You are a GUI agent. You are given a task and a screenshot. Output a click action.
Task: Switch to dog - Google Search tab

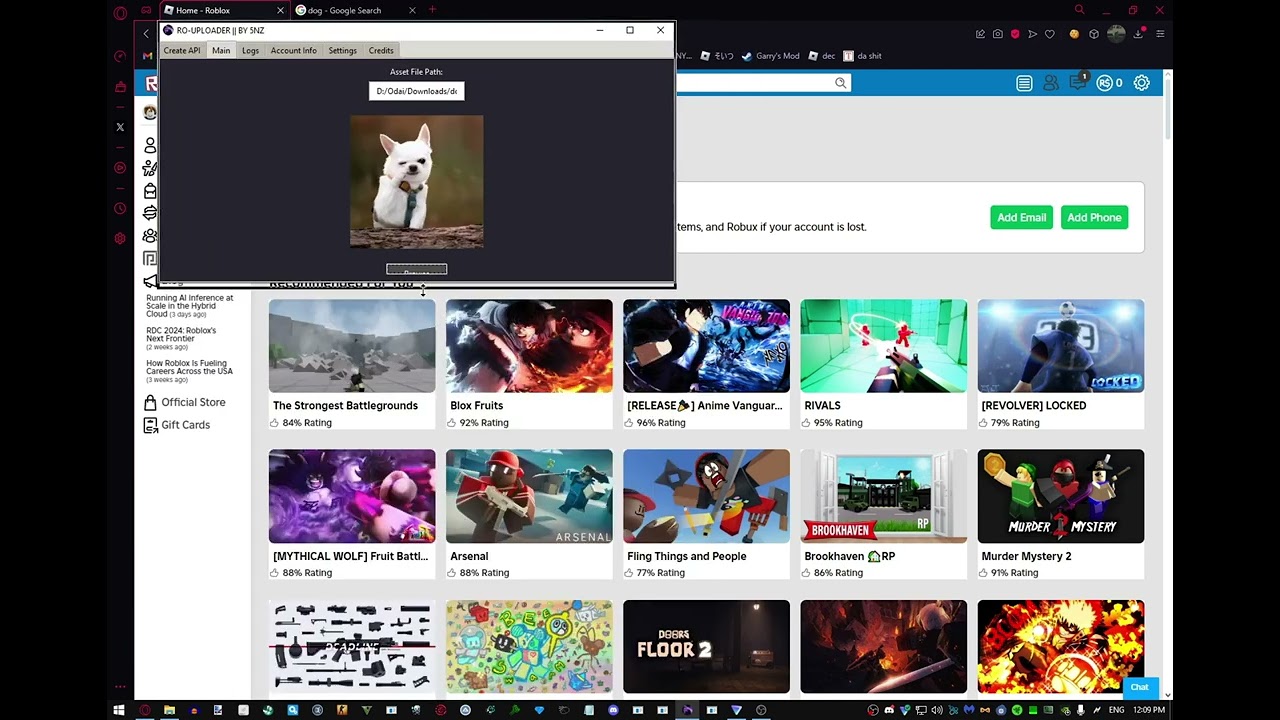pyautogui.click(x=355, y=10)
